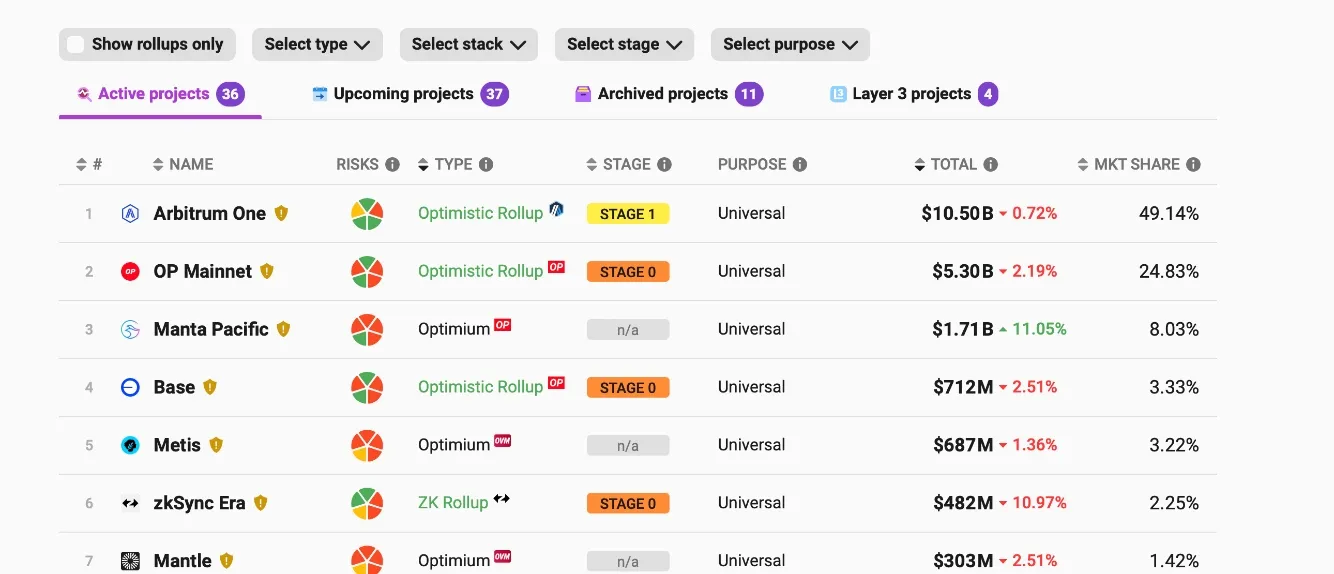The image size is (1334, 574).
Task: Click the STAGE 1 badge for Arbitrum One
Action: (x=628, y=214)
